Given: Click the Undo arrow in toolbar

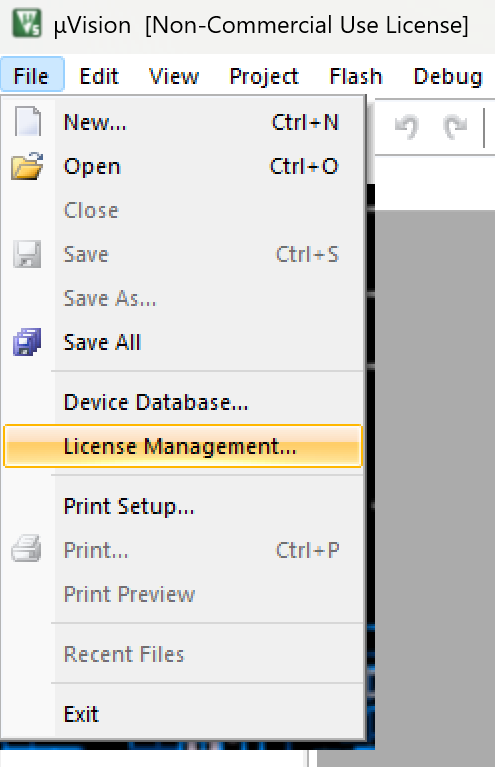Looking at the screenshot, I should coord(407,127).
